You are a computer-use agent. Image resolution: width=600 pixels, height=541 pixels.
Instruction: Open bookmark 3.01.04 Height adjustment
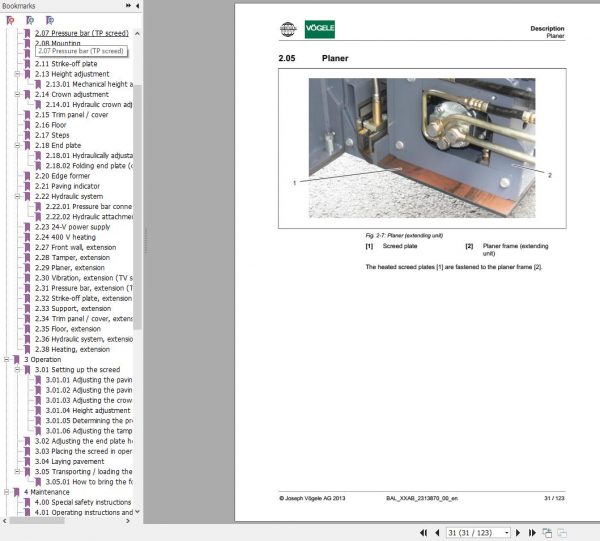click(88, 410)
